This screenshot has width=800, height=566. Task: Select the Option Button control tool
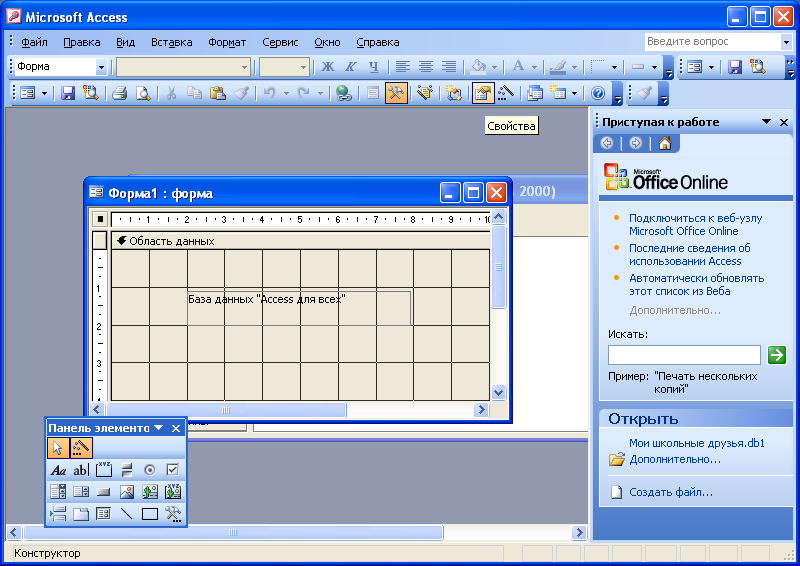(x=149, y=470)
